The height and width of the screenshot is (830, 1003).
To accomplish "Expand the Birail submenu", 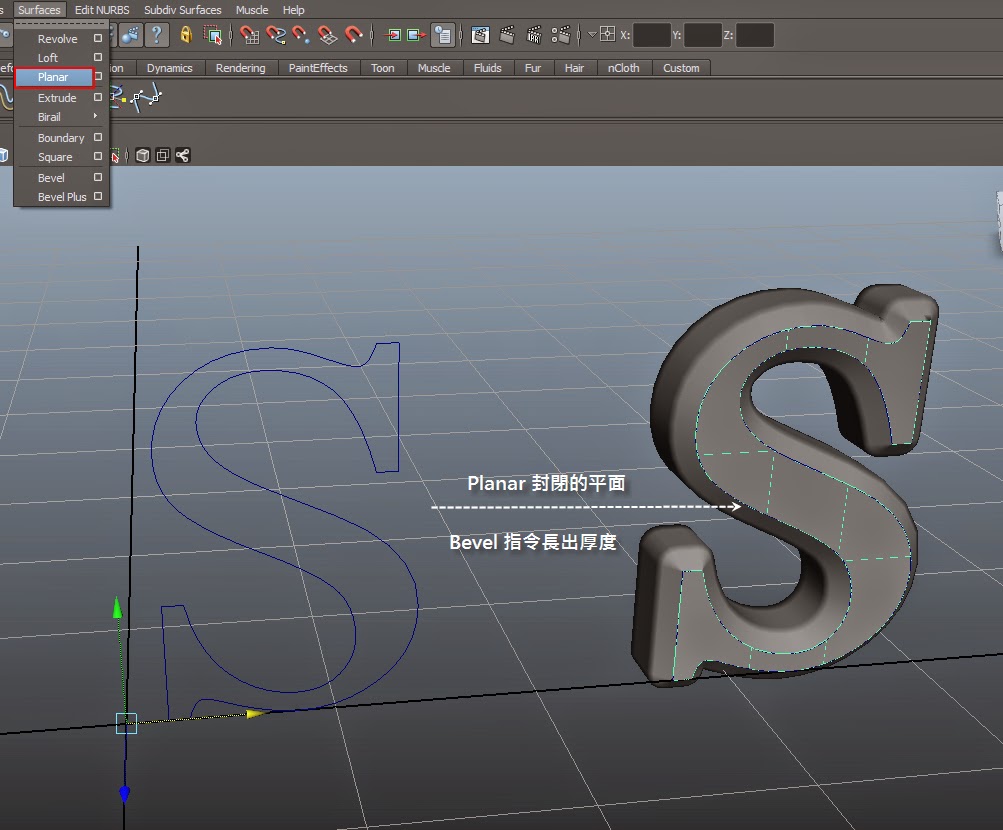I will click(61, 117).
